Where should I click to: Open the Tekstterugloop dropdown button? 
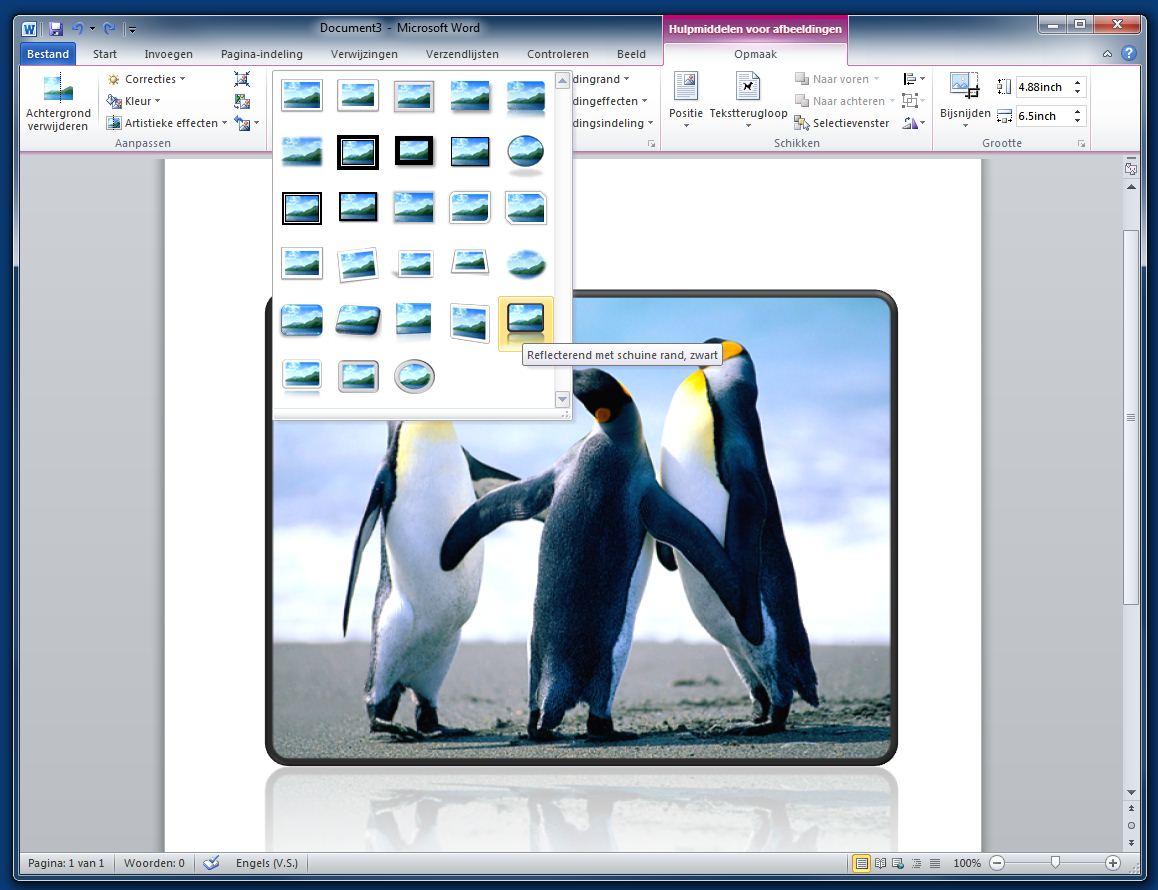(748, 101)
